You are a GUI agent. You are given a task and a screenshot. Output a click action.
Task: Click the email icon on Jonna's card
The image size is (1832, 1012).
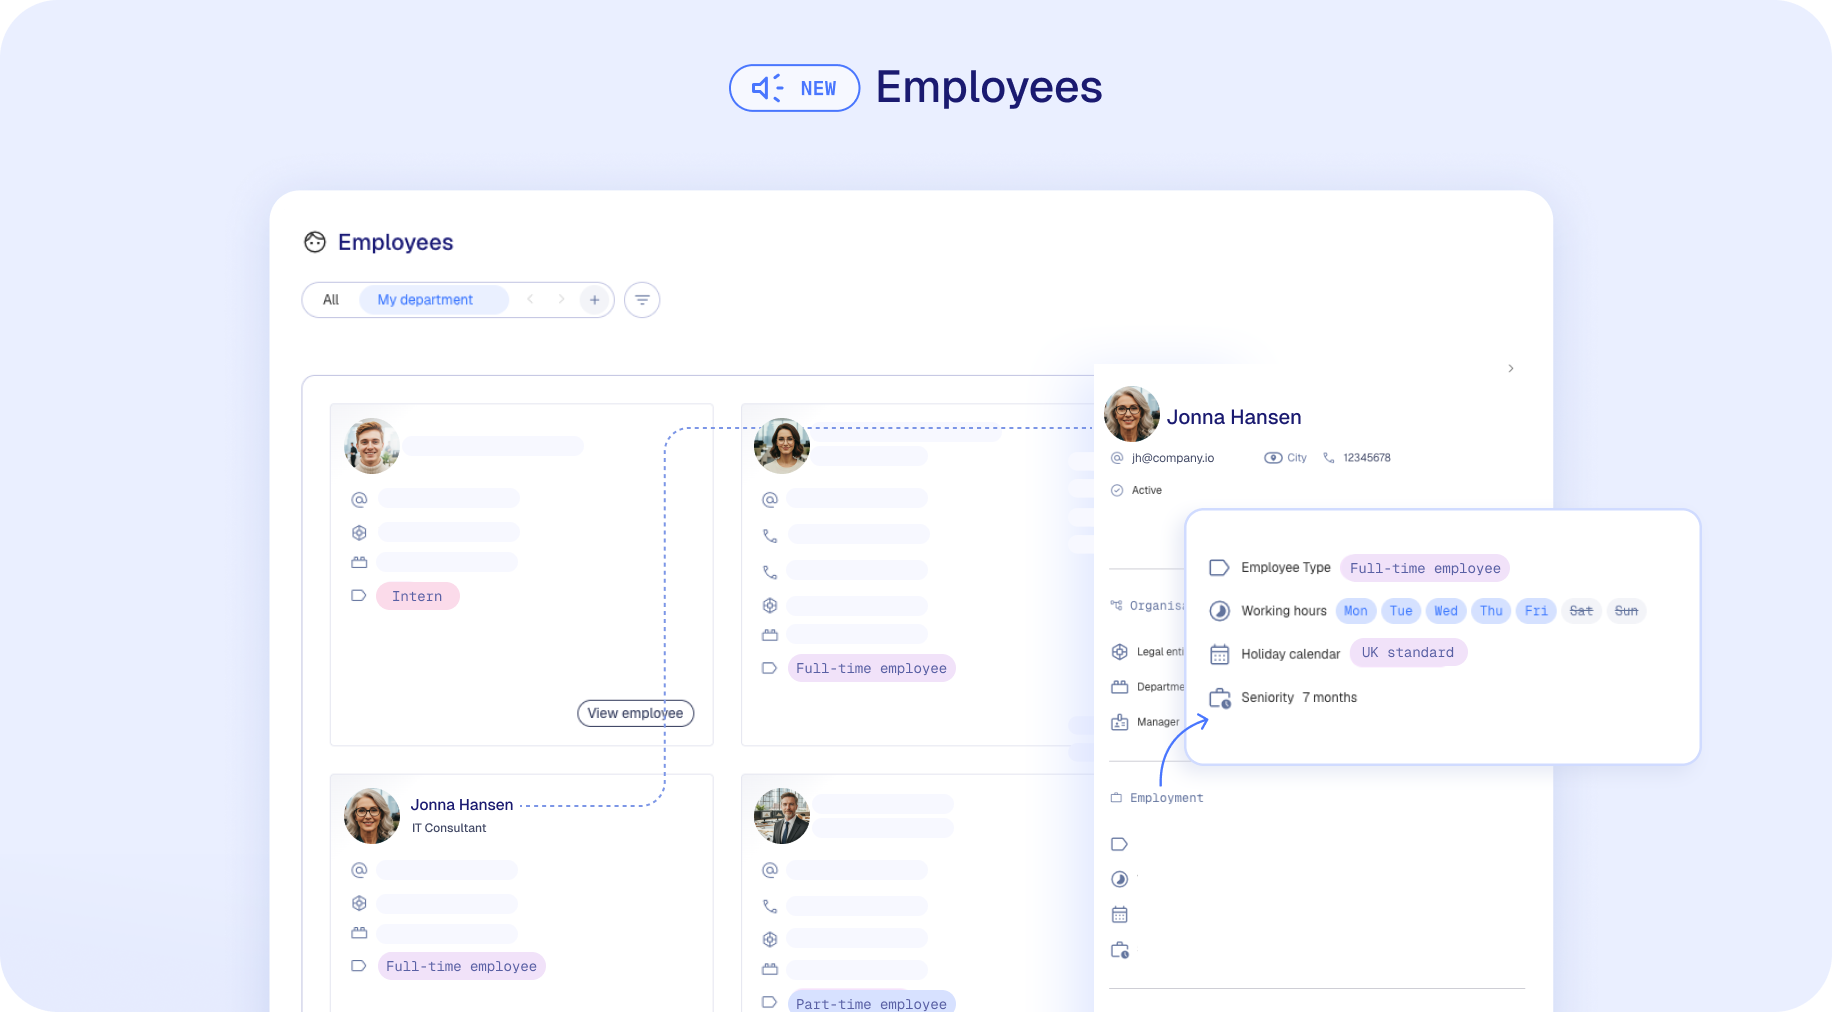pyautogui.click(x=359, y=870)
